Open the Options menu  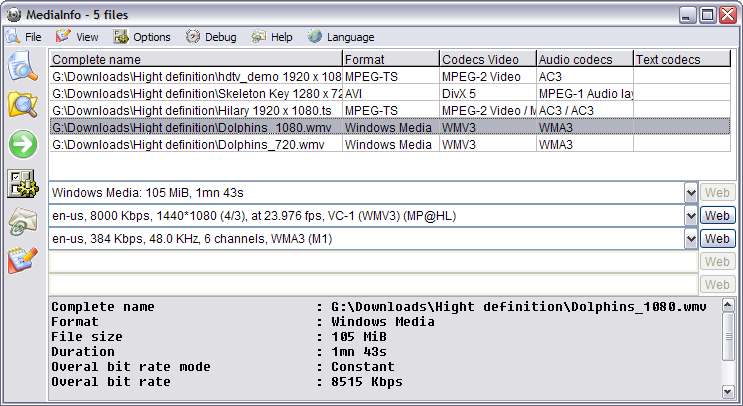click(x=142, y=37)
